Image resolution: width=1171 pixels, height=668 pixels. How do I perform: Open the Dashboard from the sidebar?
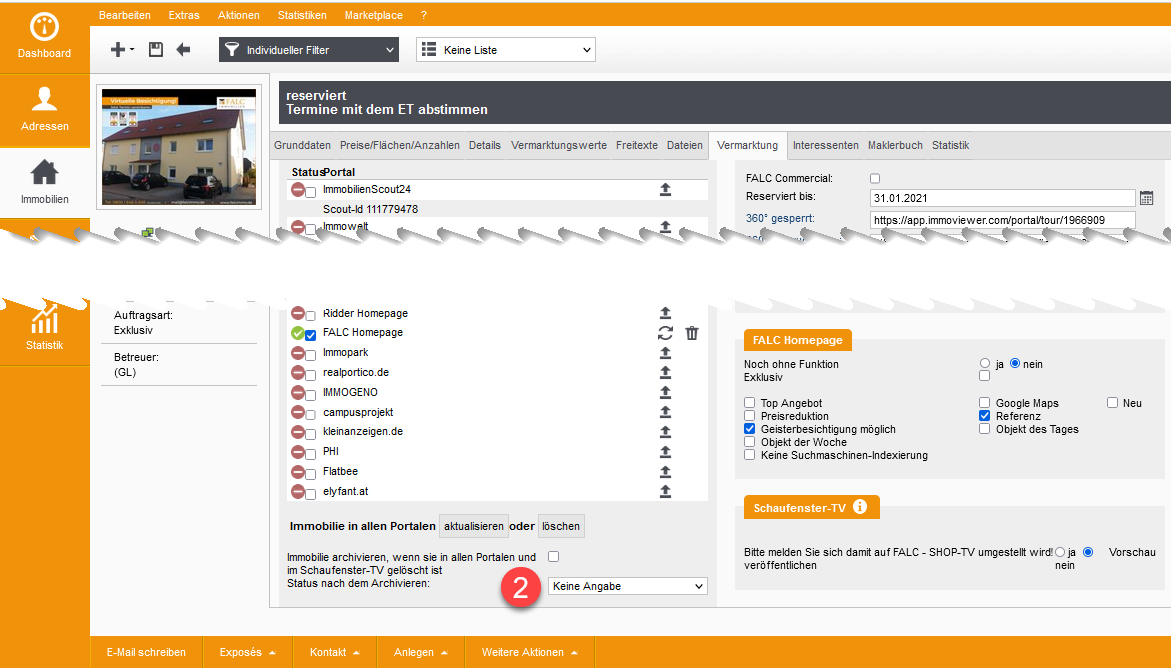tap(45, 37)
